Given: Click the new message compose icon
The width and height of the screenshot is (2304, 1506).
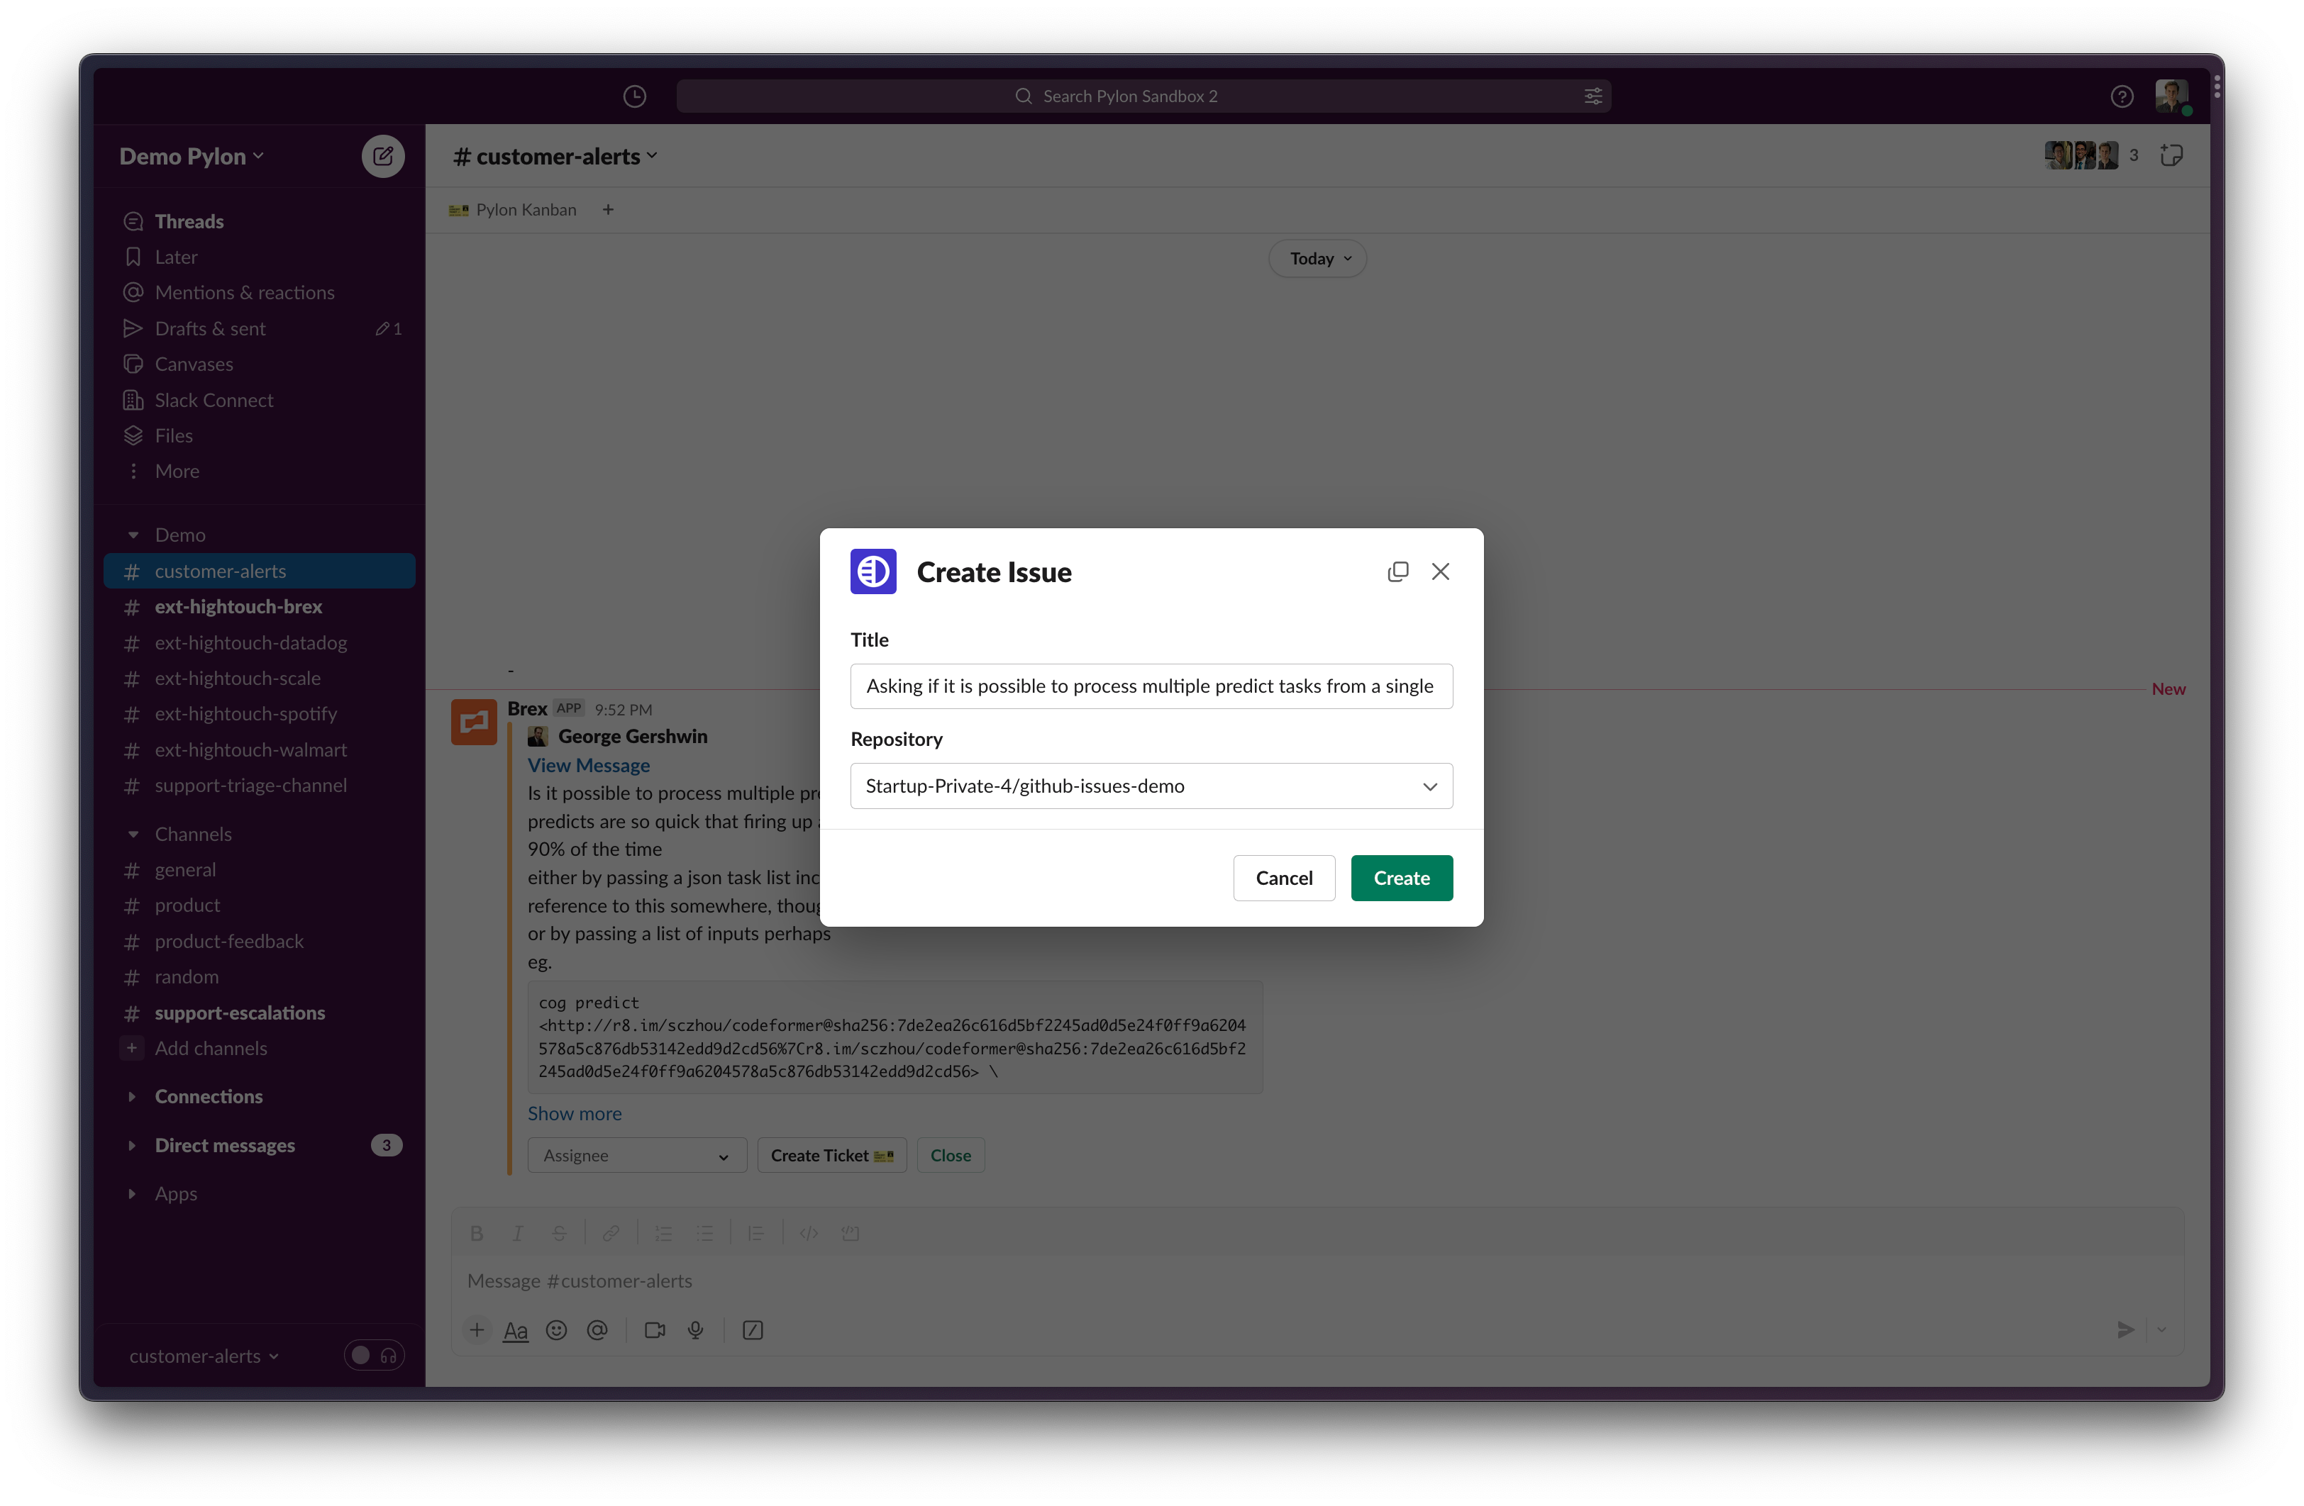Looking at the screenshot, I should tap(382, 156).
